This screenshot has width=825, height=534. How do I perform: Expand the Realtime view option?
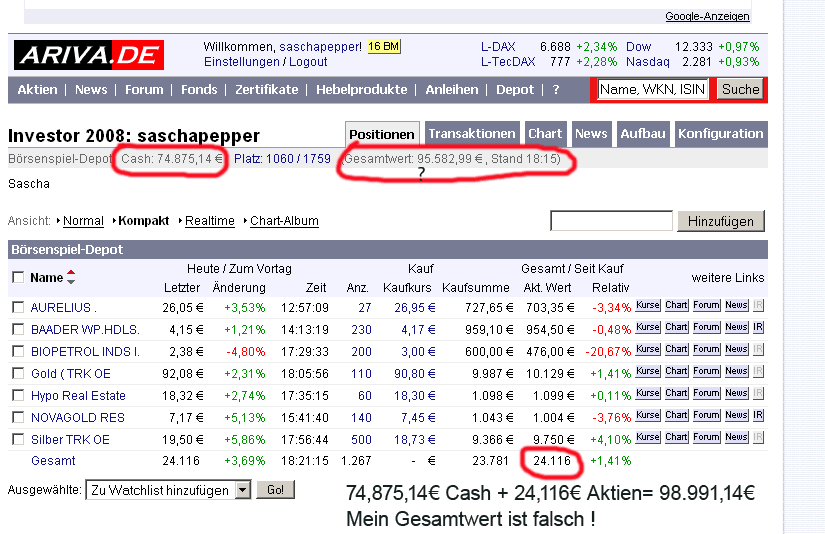coord(209,220)
